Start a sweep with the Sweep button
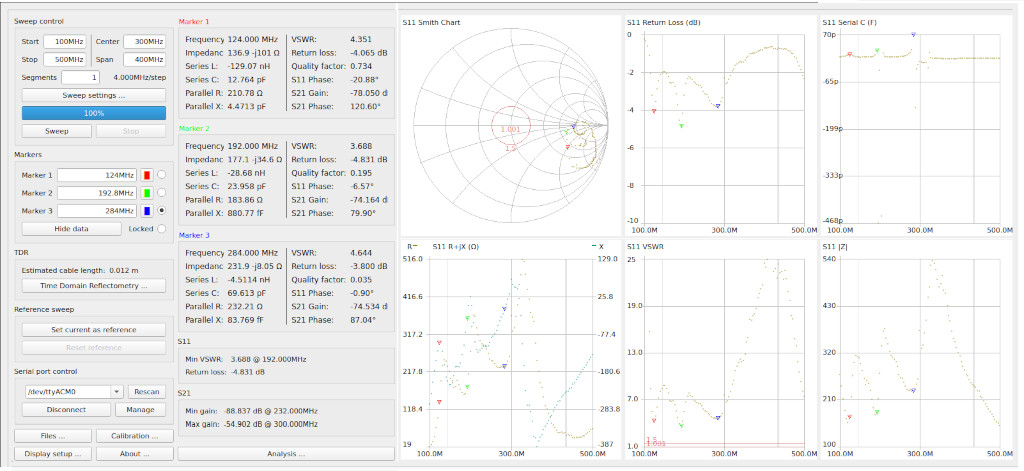1024x471 pixels. coord(57,131)
